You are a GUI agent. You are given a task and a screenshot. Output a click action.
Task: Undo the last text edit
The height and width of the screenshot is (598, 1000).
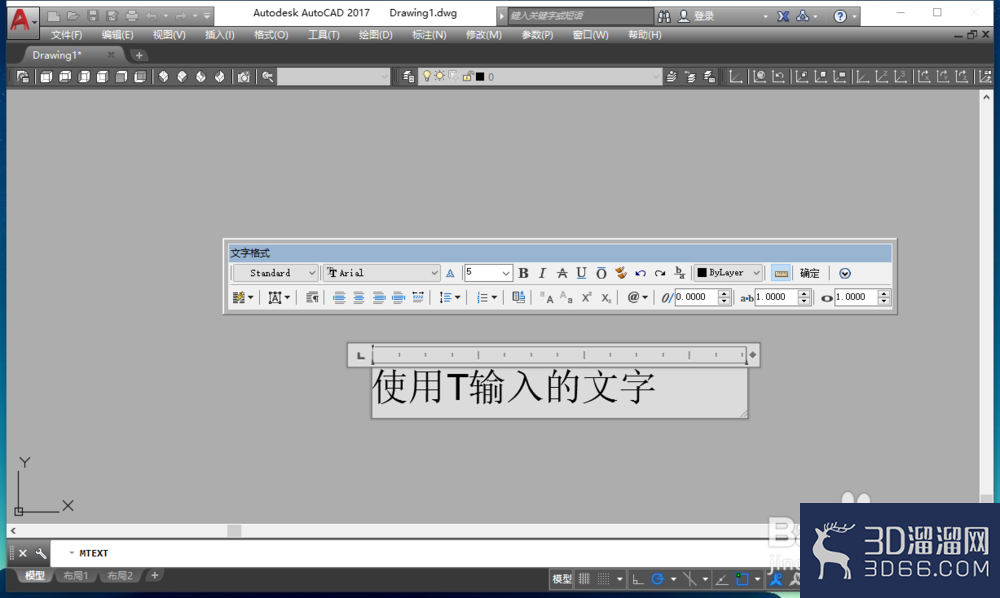click(640, 273)
